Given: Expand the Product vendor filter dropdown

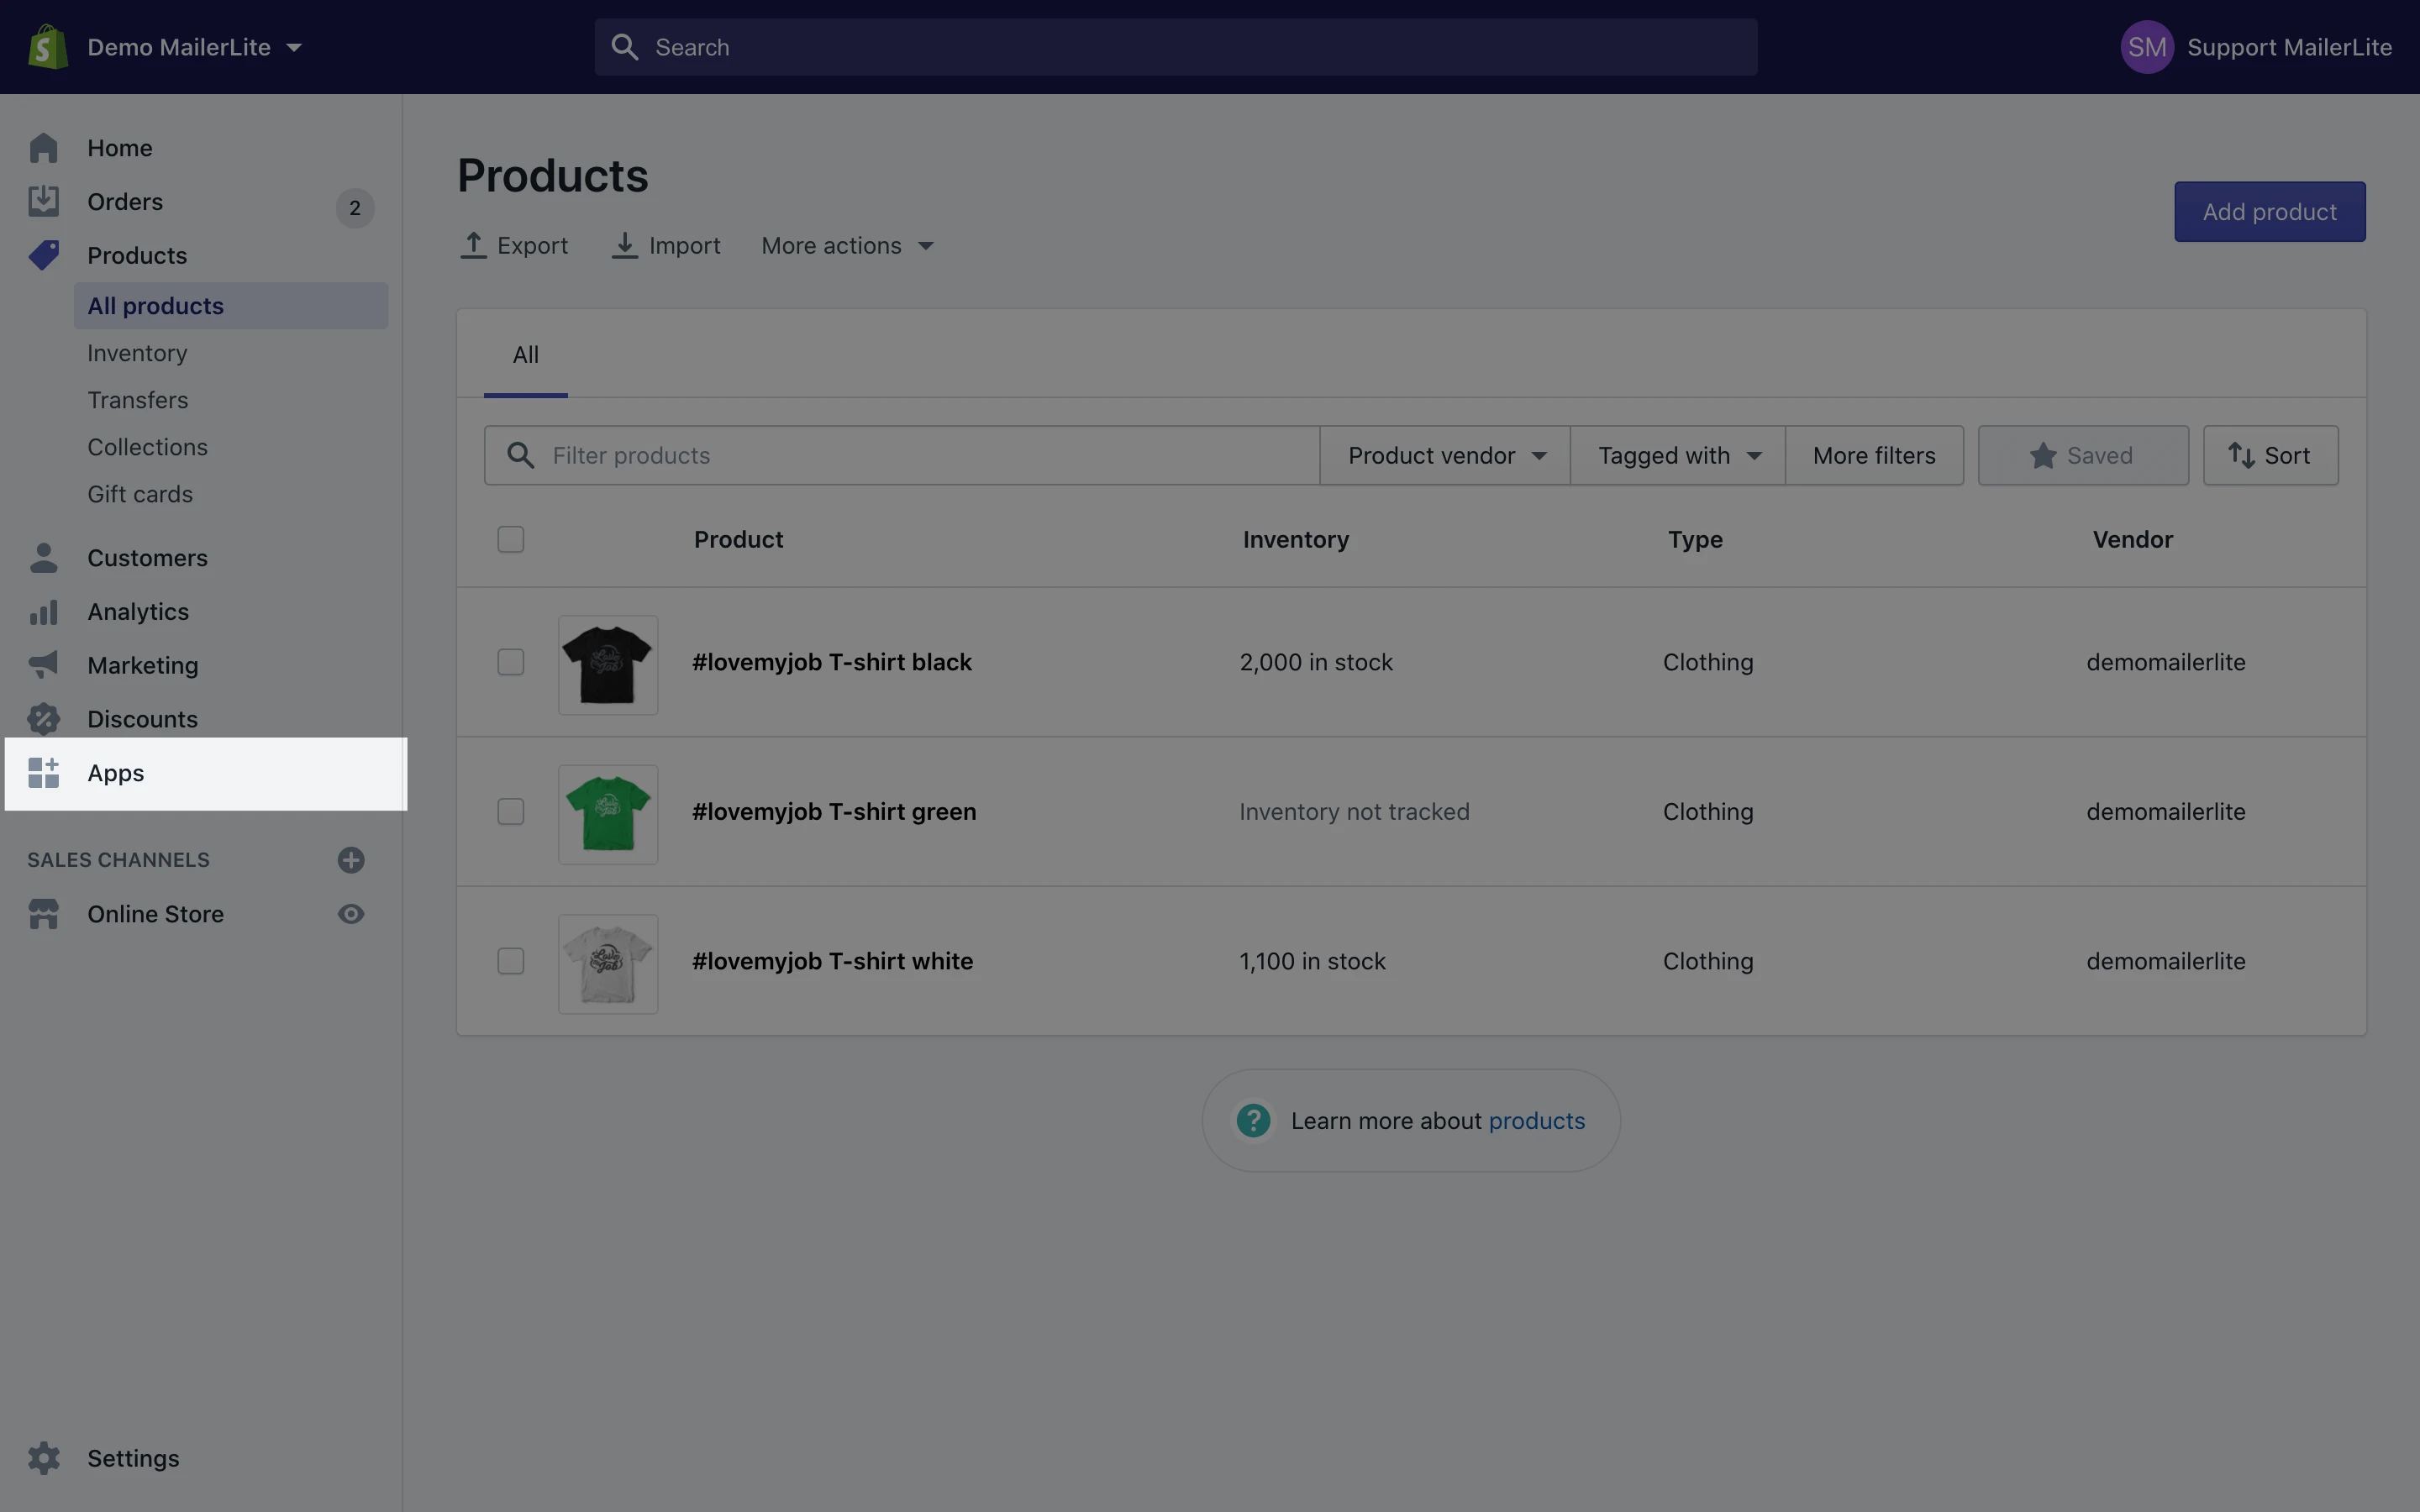Looking at the screenshot, I should (x=1445, y=456).
